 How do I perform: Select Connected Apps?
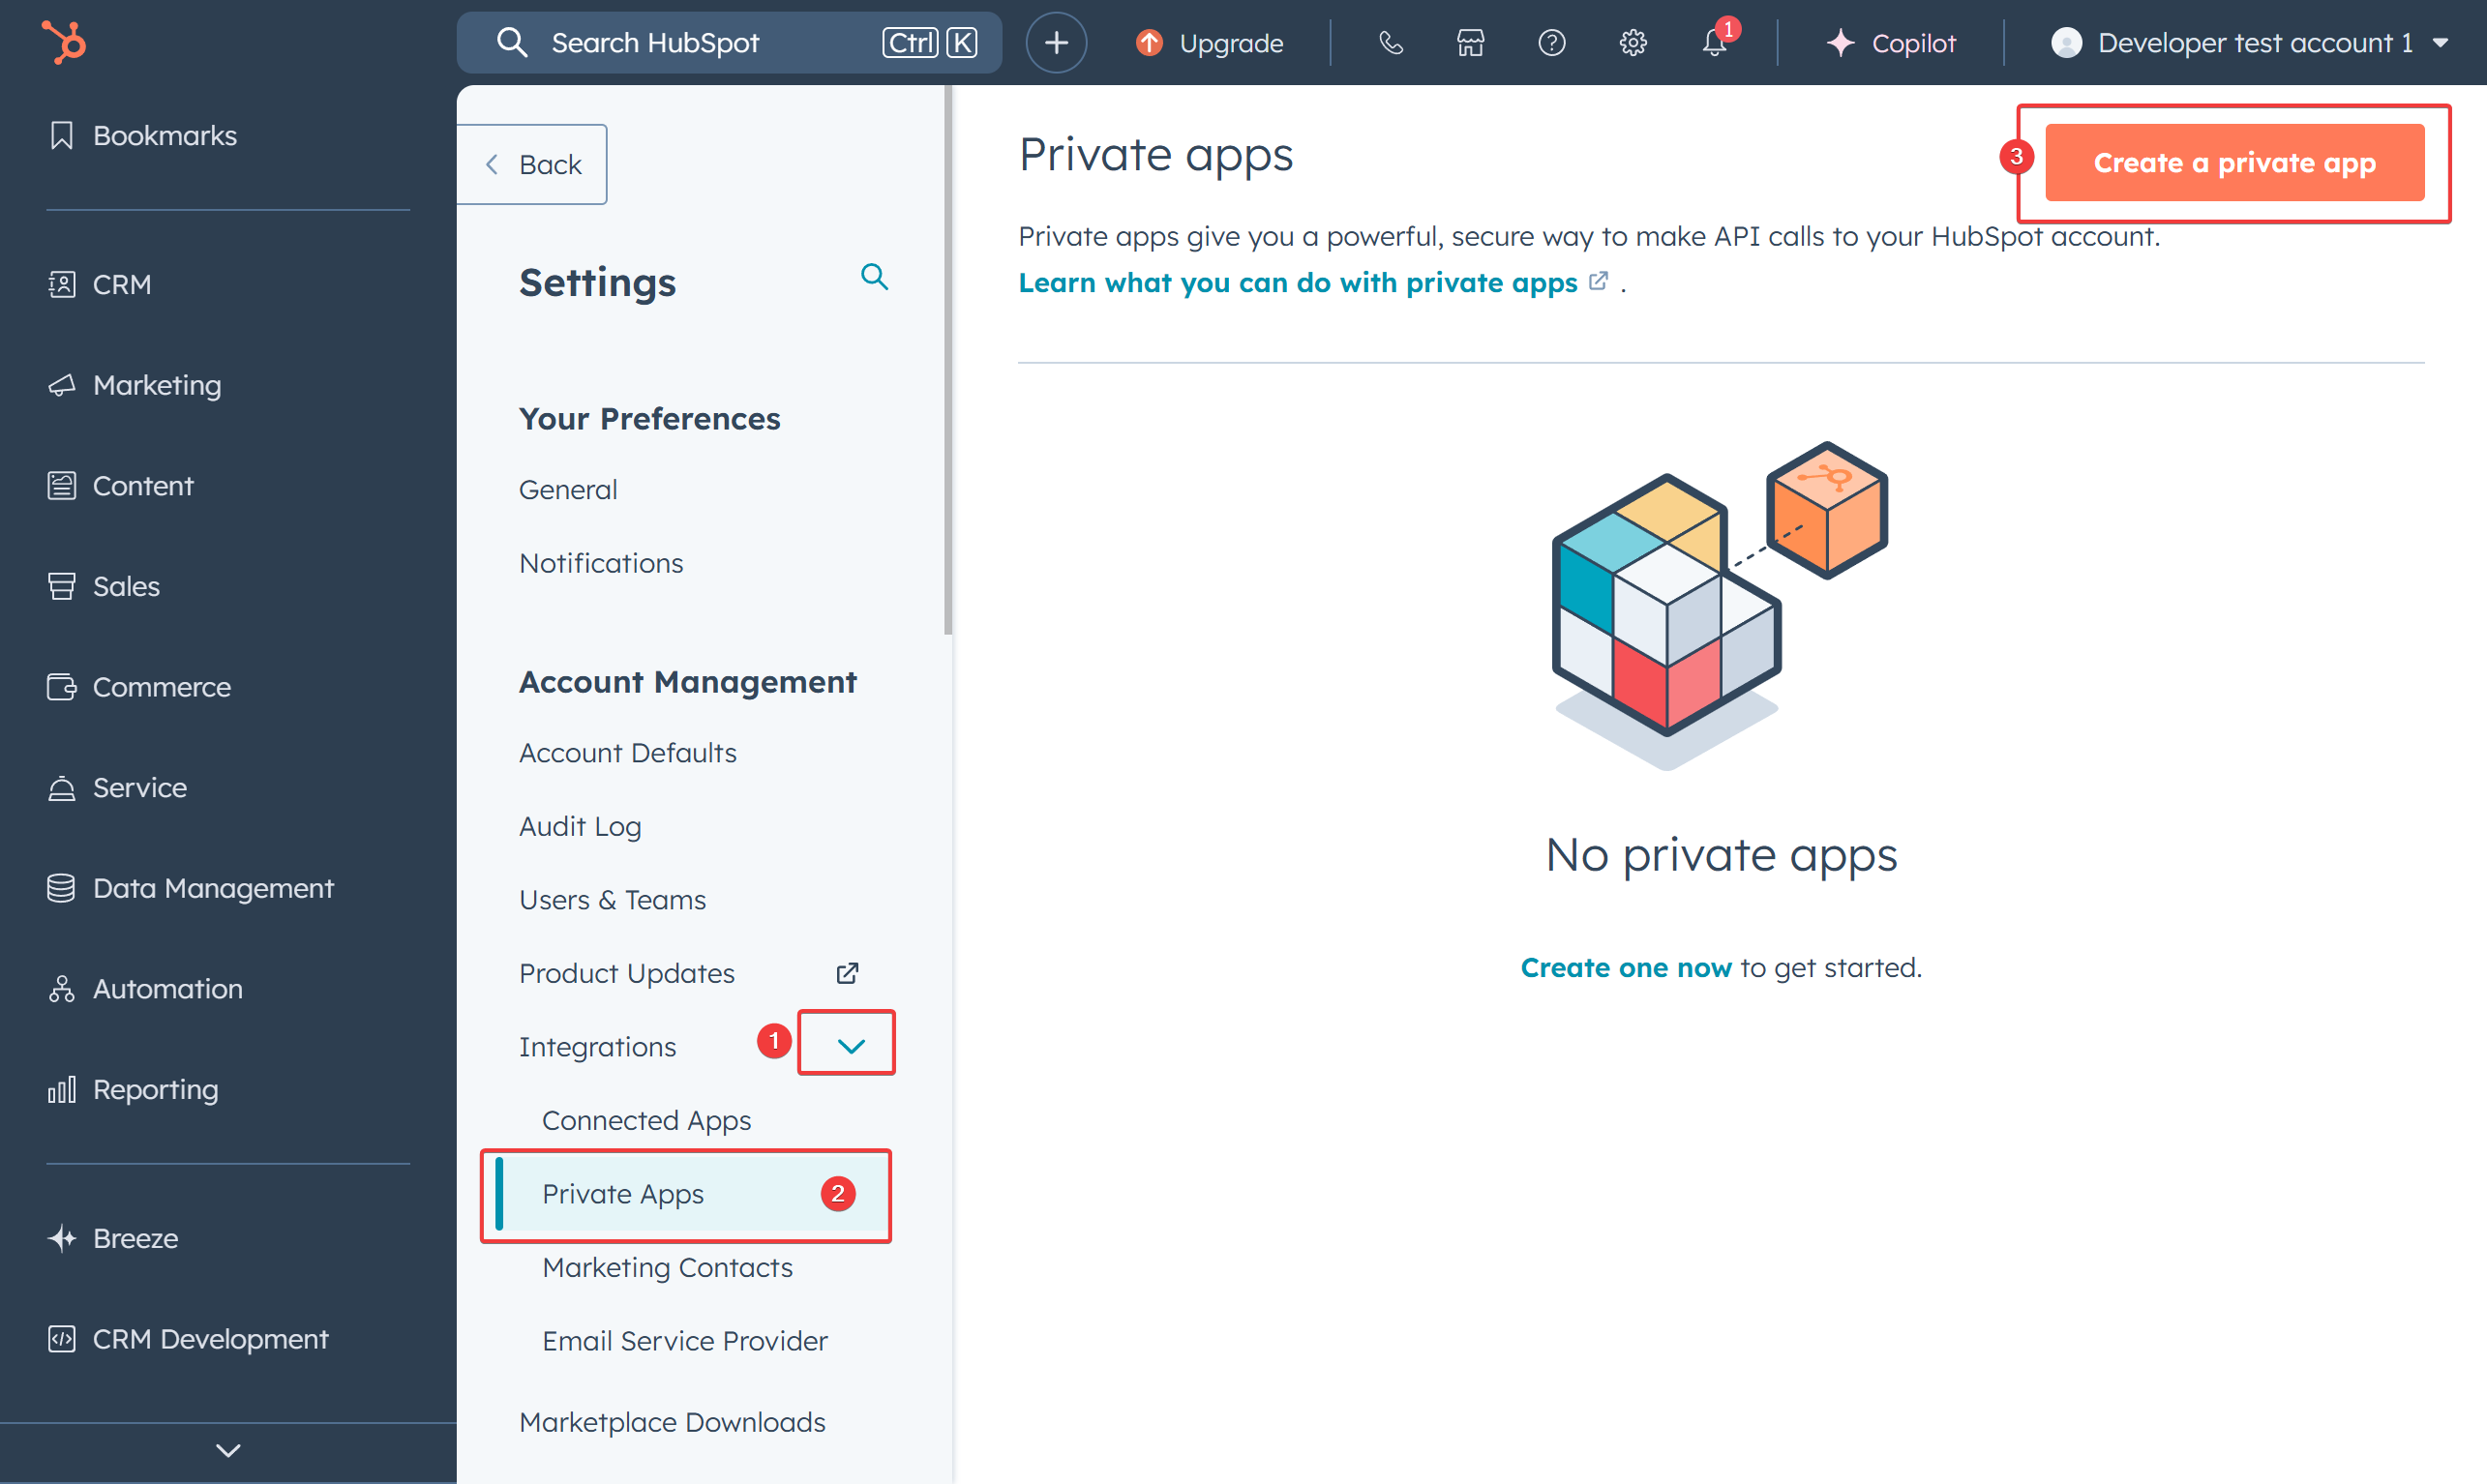coord(646,1121)
